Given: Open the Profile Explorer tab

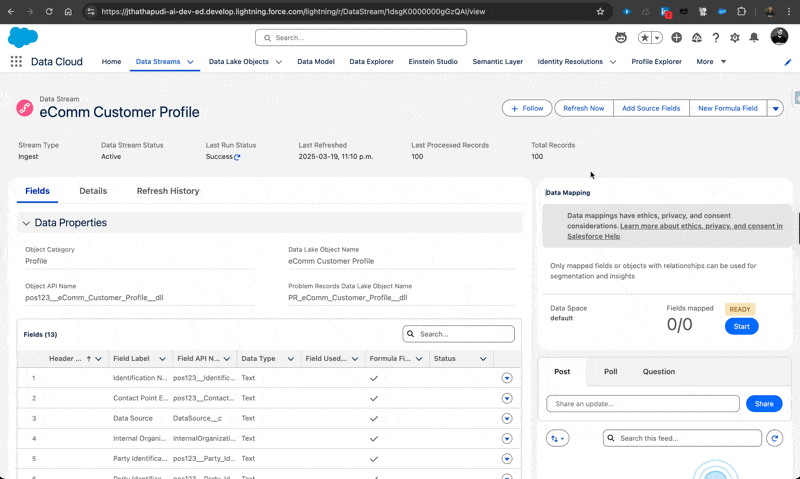Looking at the screenshot, I should tap(656, 62).
